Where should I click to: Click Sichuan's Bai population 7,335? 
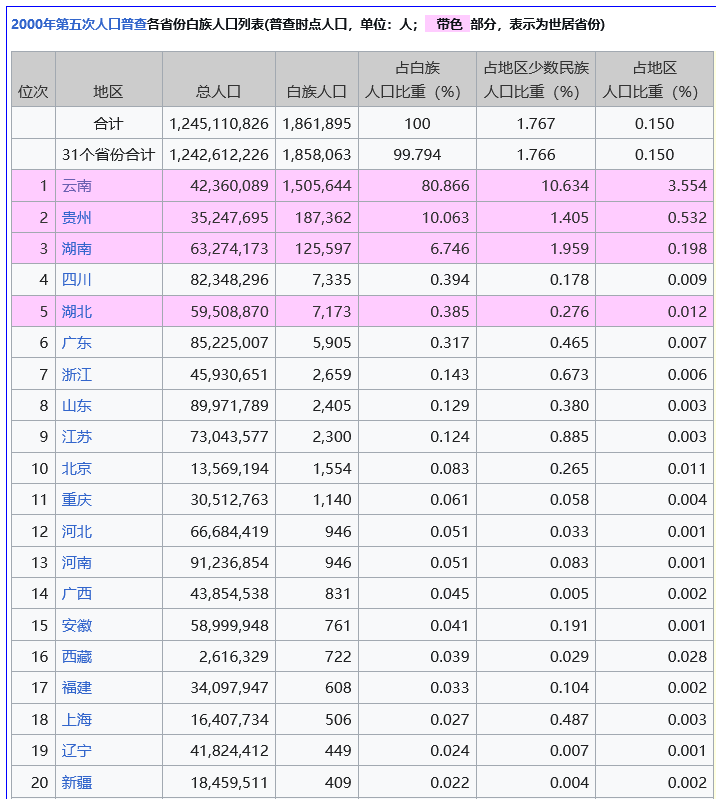tap(332, 280)
